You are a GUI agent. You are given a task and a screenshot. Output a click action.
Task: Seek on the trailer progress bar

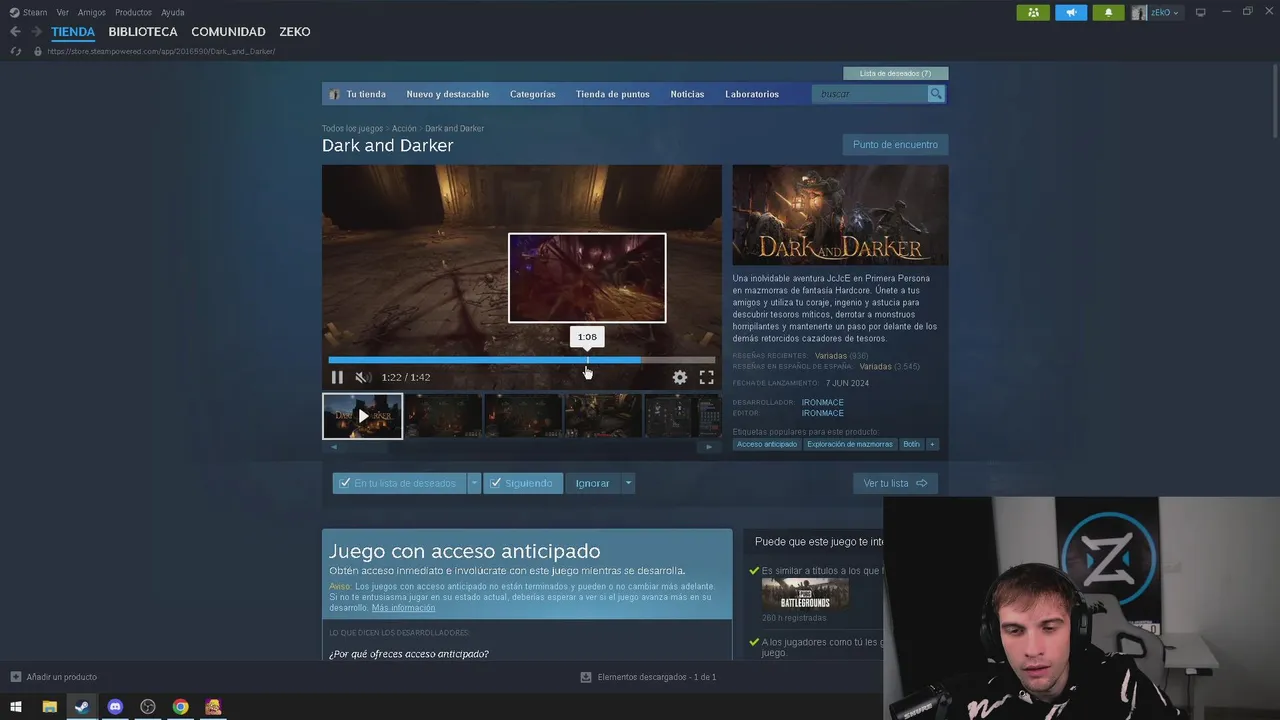[521, 360]
